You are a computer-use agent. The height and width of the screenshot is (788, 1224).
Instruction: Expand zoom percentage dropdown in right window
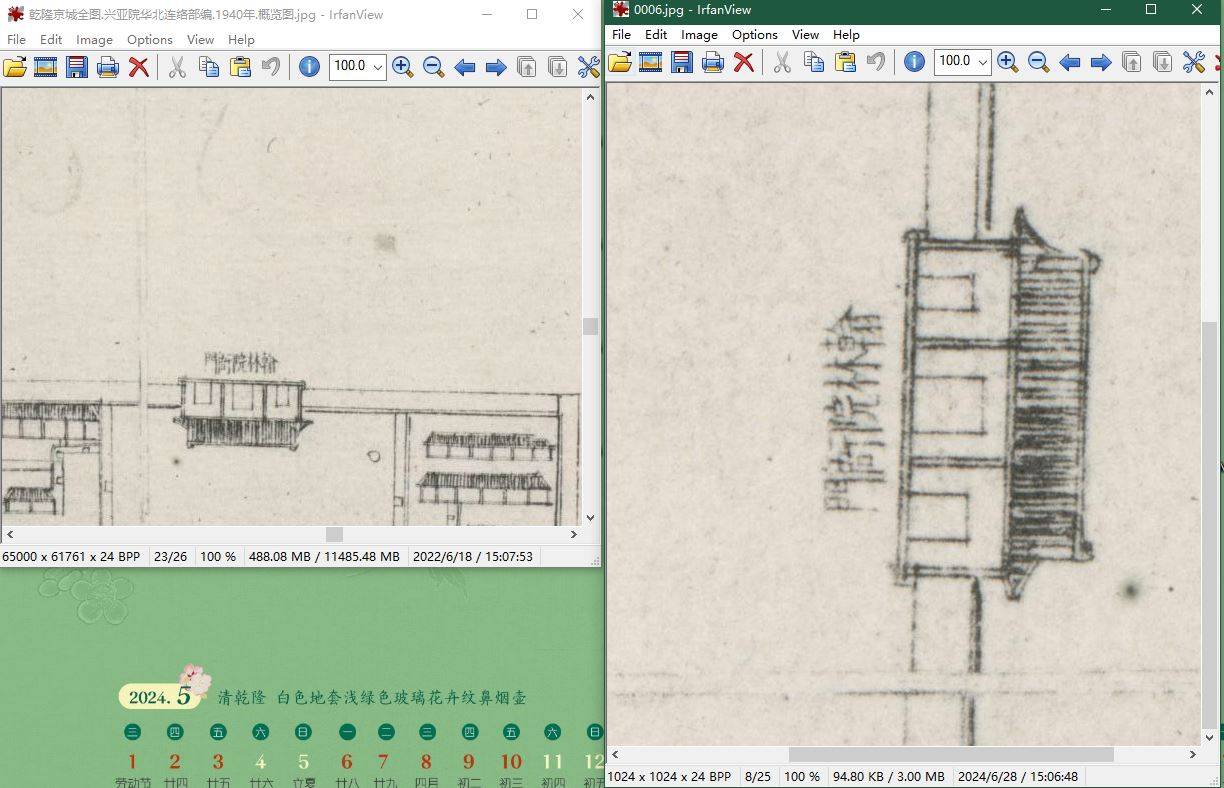[x=982, y=62]
